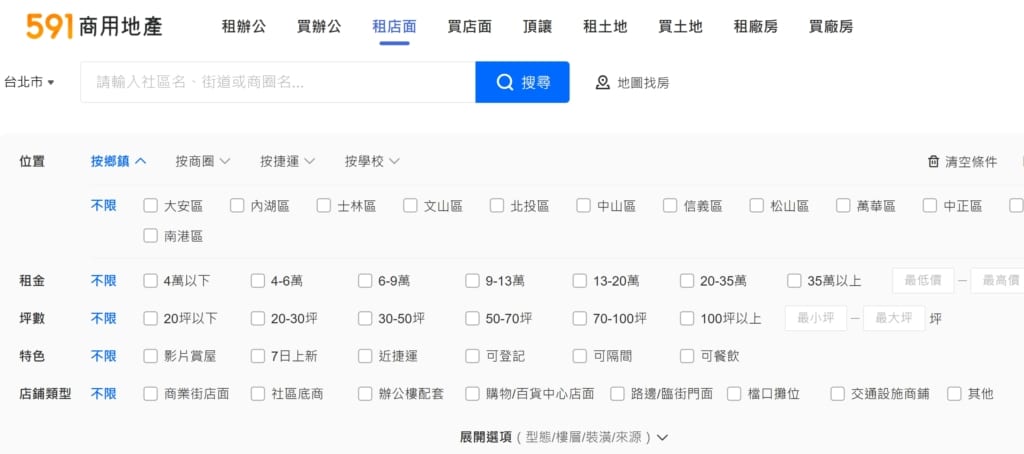Check the 內湖區 checkbox
The image size is (1024, 454).
tap(237, 206)
